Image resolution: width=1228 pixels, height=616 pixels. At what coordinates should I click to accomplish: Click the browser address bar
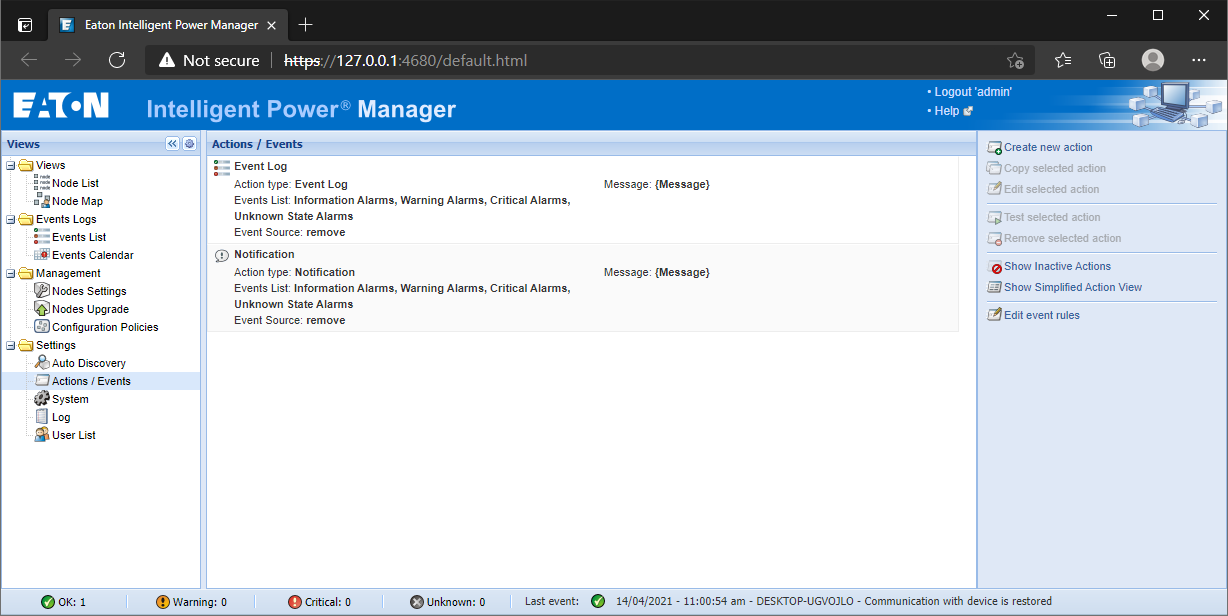click(x=590, y=60)
